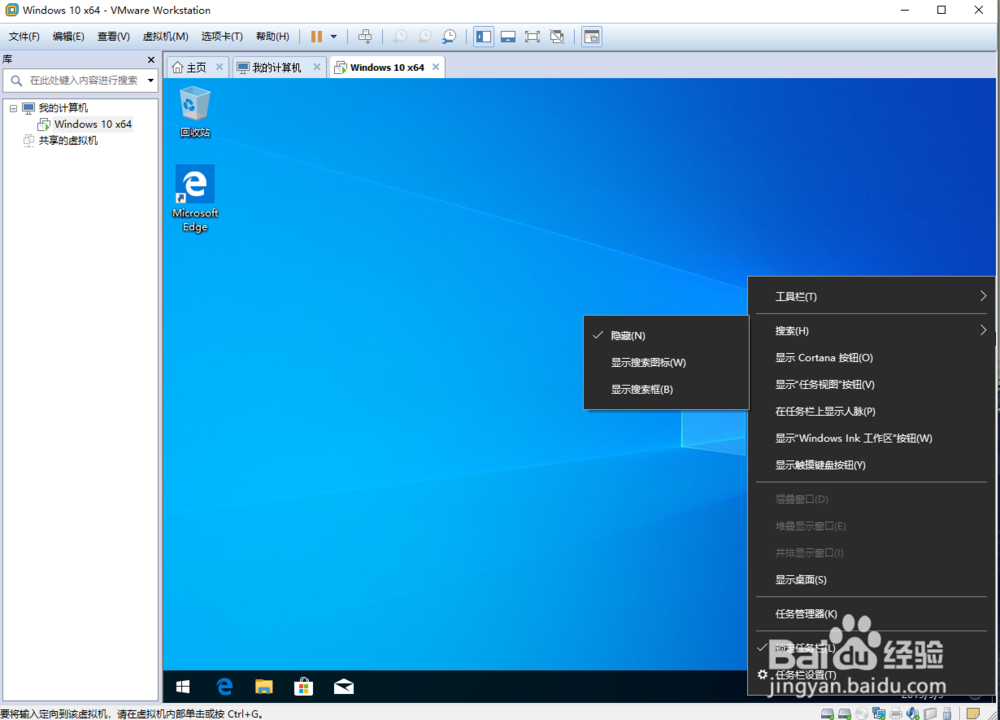This screenshot has width=1000, height=720.
Task: Click the USB controller status bar icon
Action: tap(948, 714)
